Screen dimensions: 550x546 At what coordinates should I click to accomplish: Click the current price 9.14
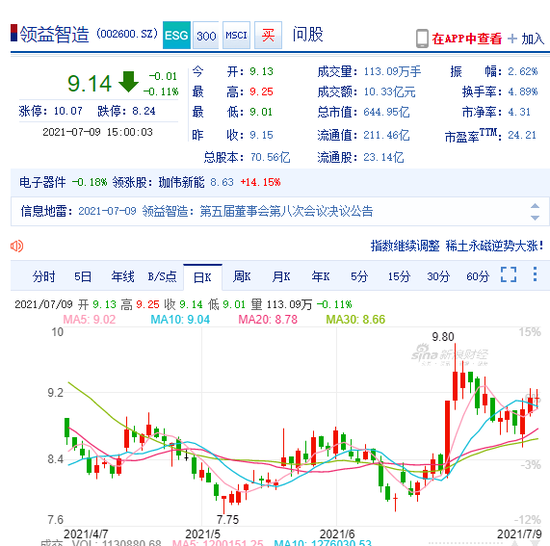click(89, 83)
